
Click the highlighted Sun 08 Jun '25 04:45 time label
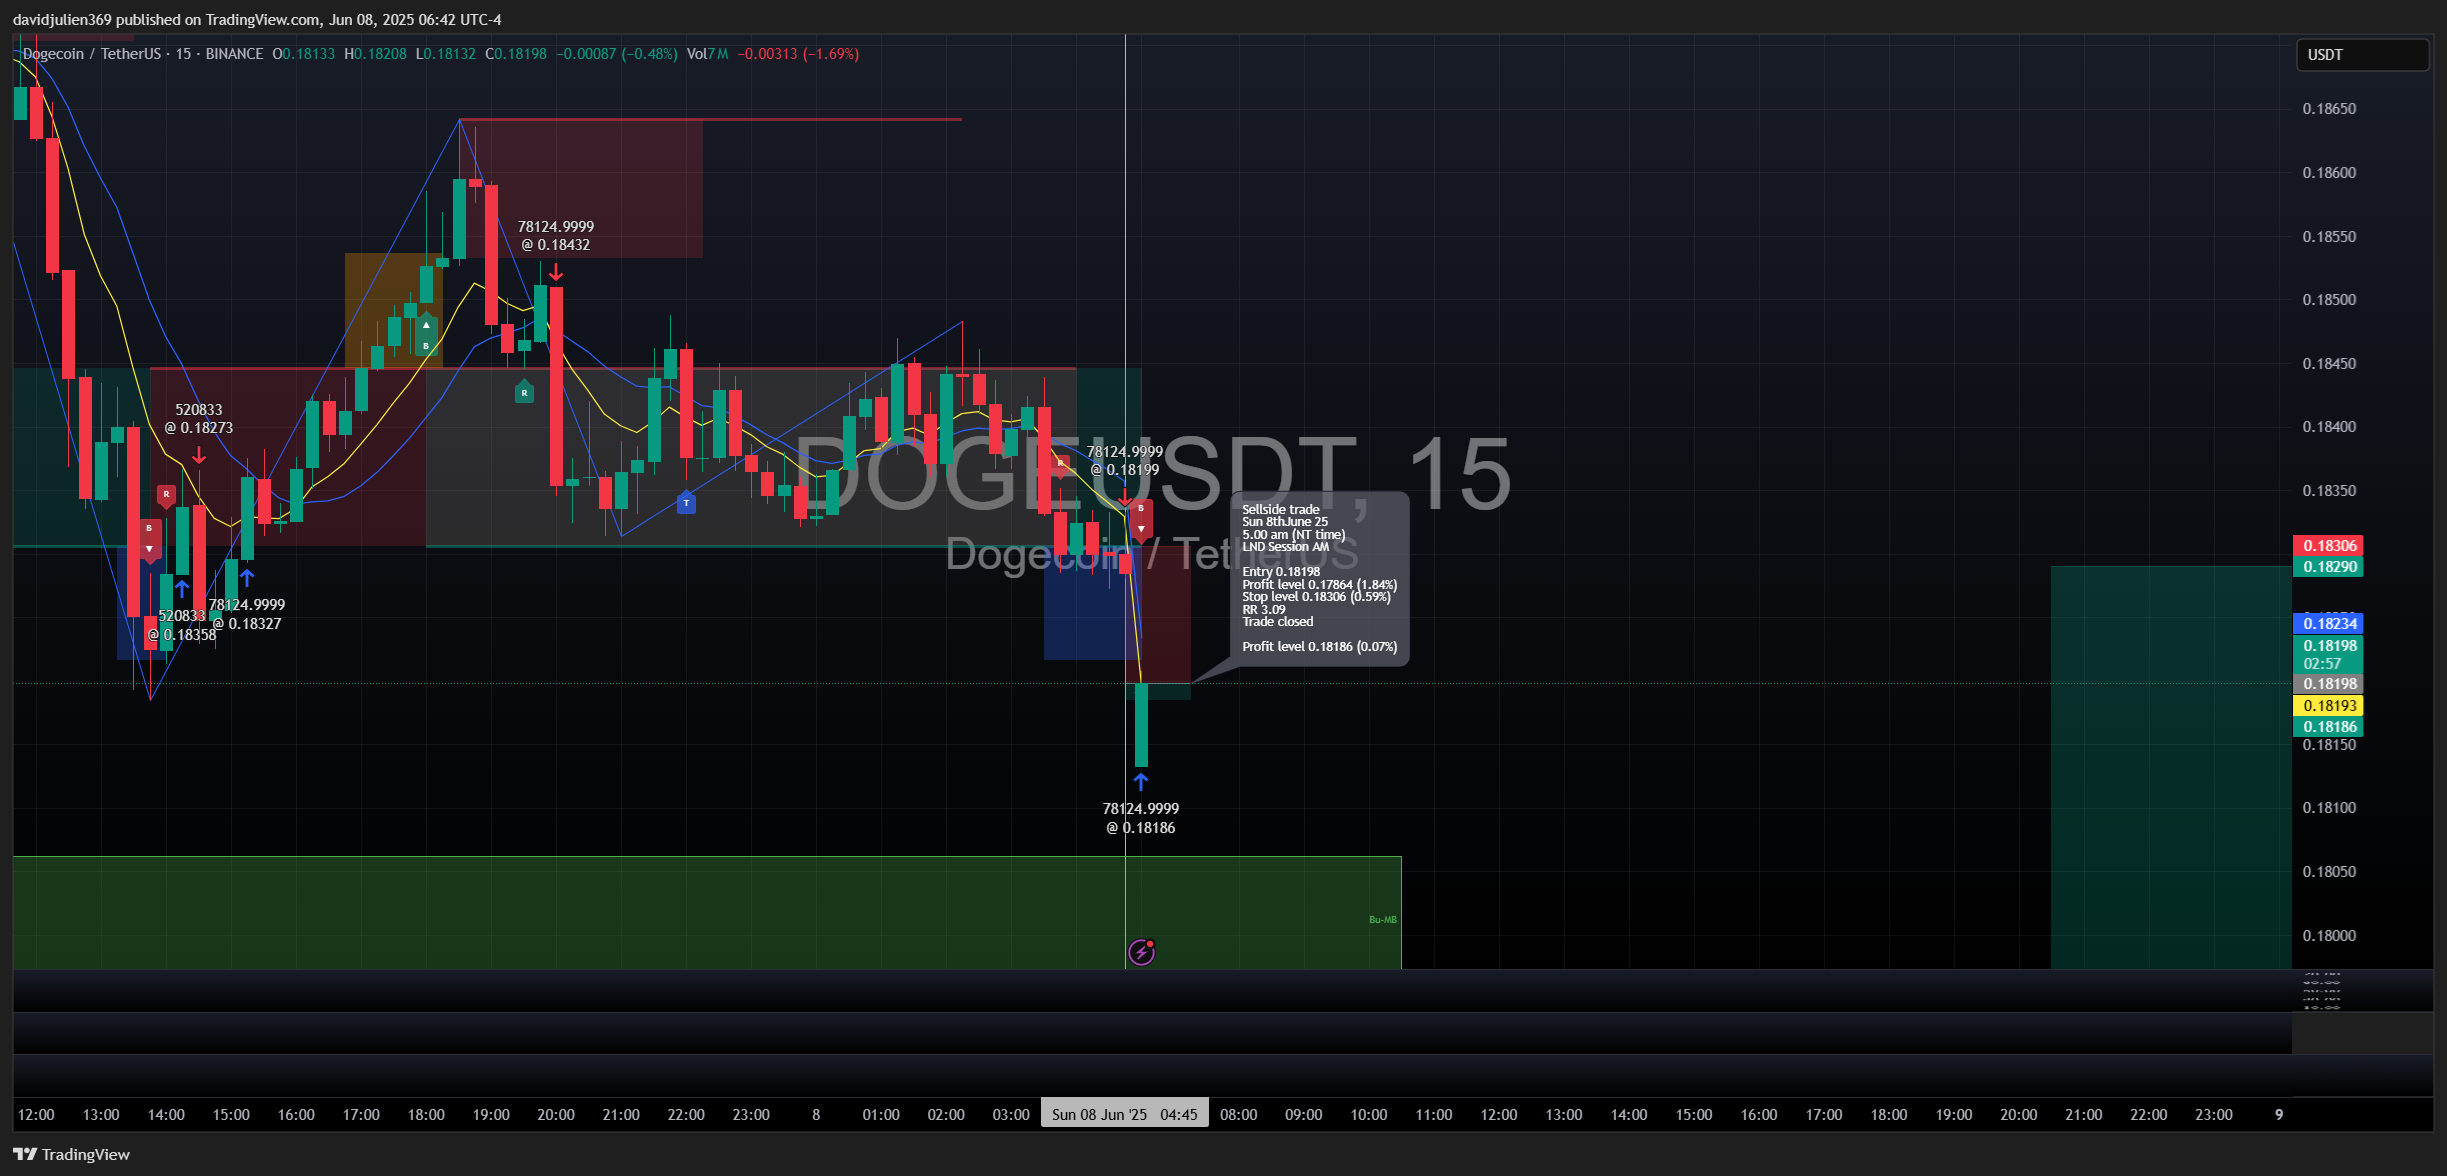click(x=1124, y=1114)
